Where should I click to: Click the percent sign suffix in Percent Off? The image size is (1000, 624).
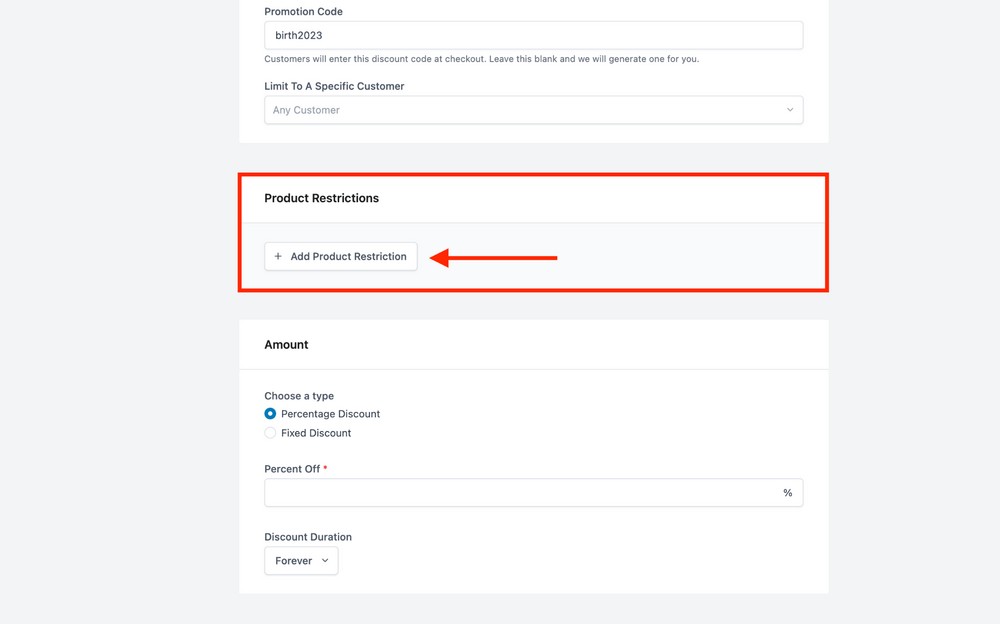click(x=787, y=493)
